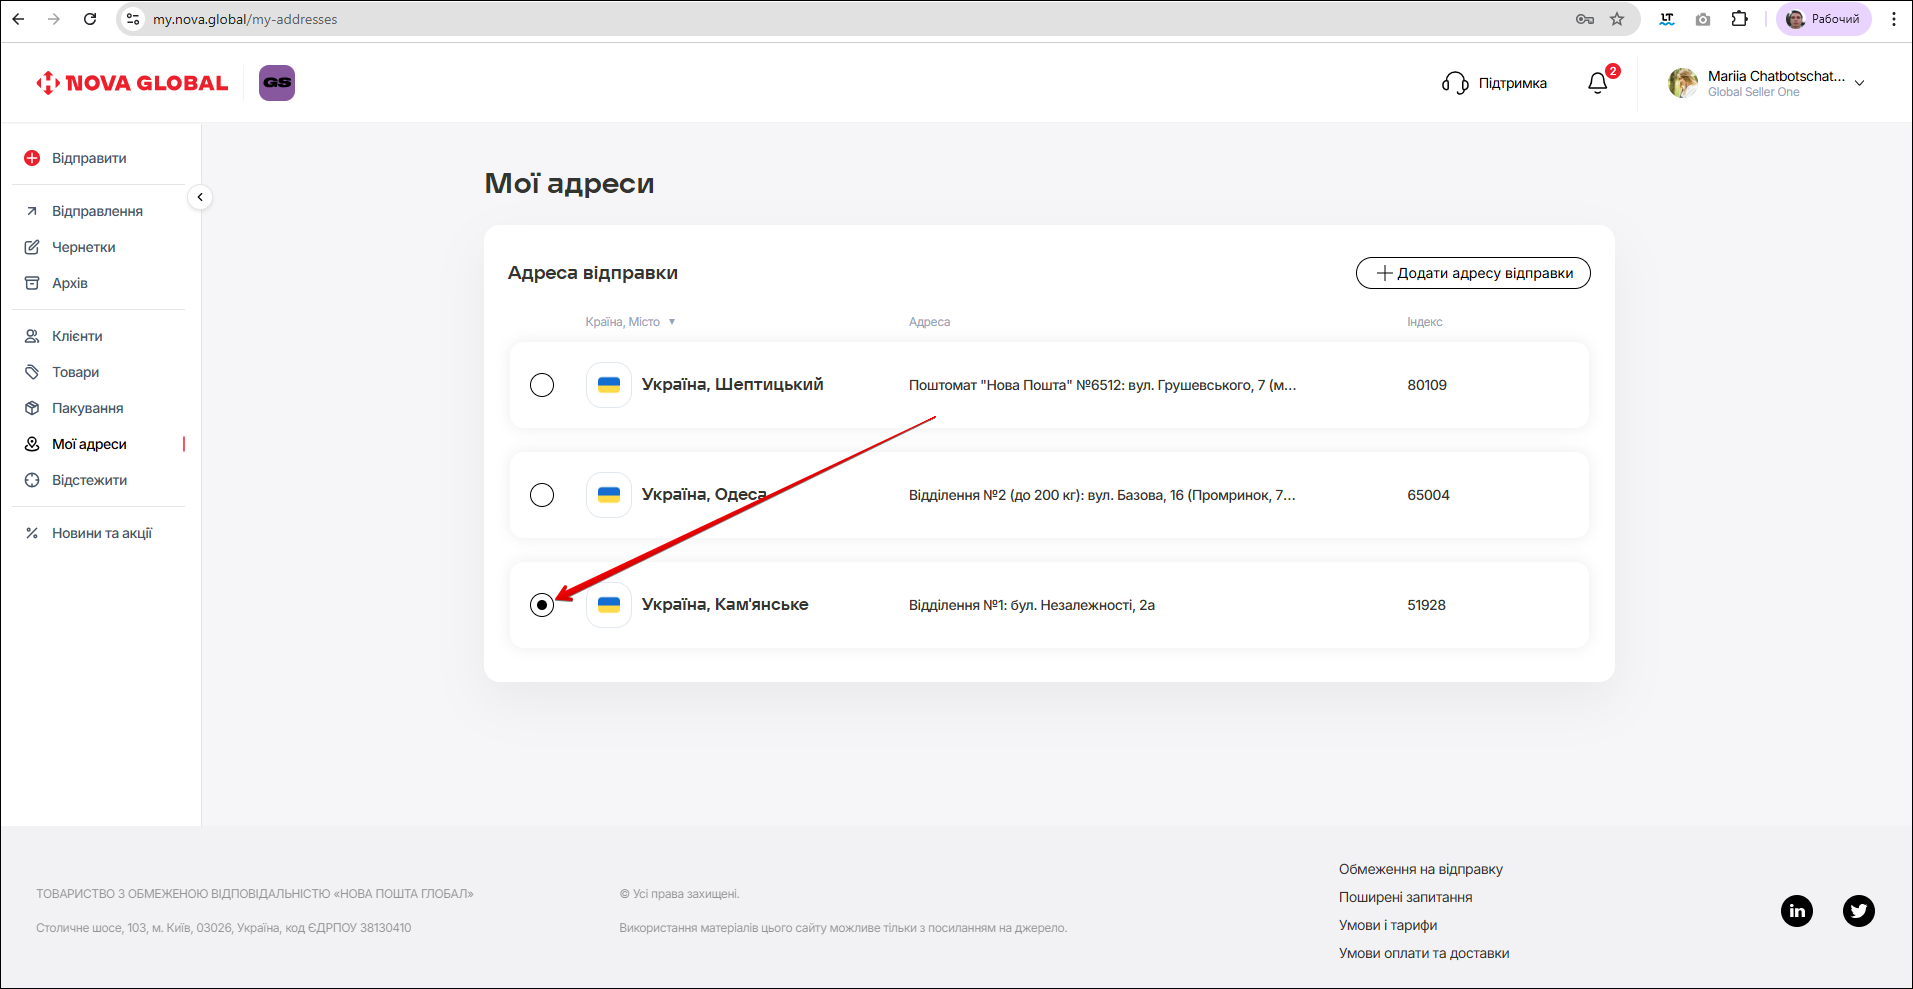Click the Ukraine flag in Одеса row
Image resolution: width=1913 pixels, height=989 pixels.
609,495
